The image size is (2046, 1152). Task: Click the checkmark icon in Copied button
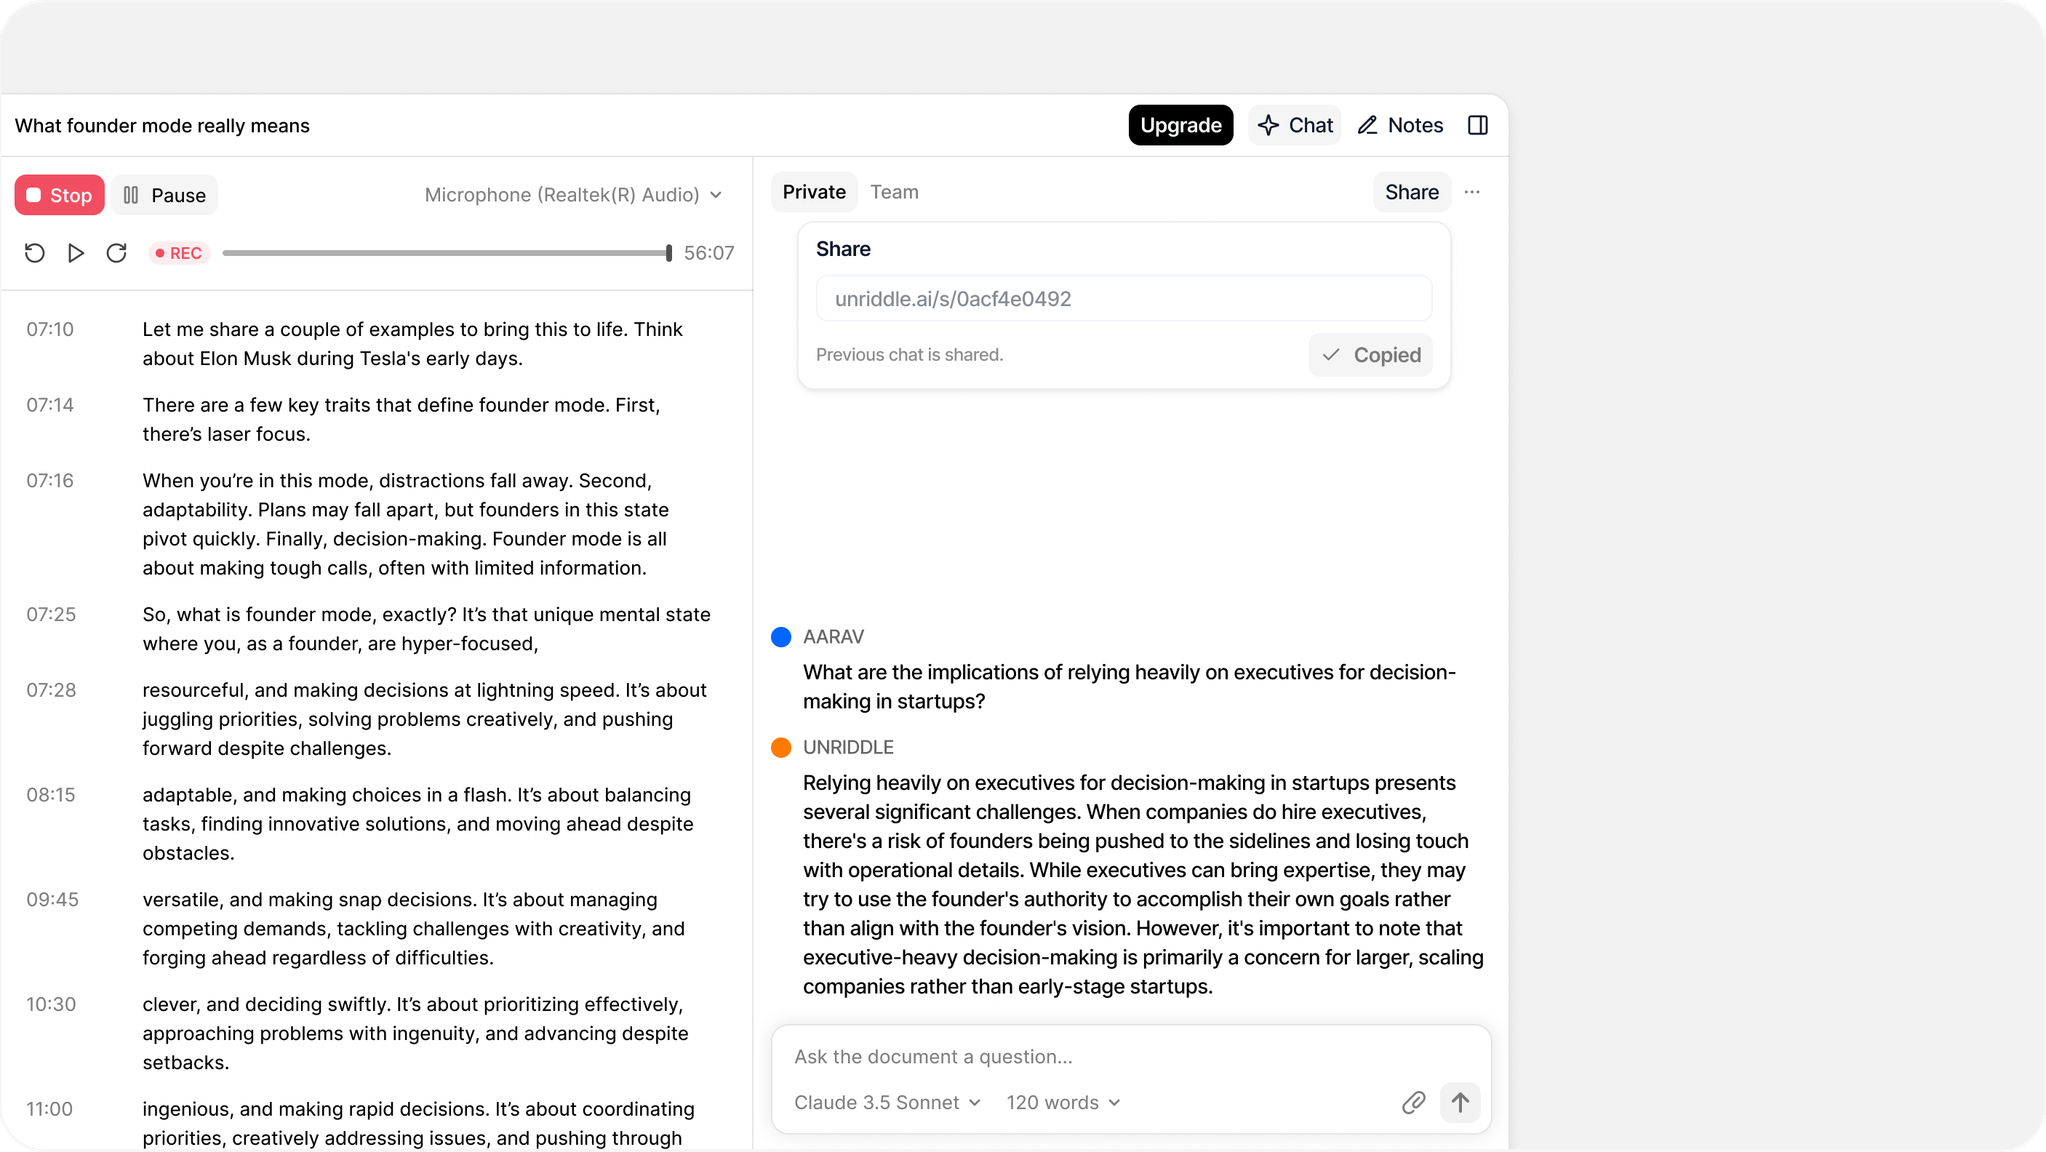click(x=1331, y=355)
